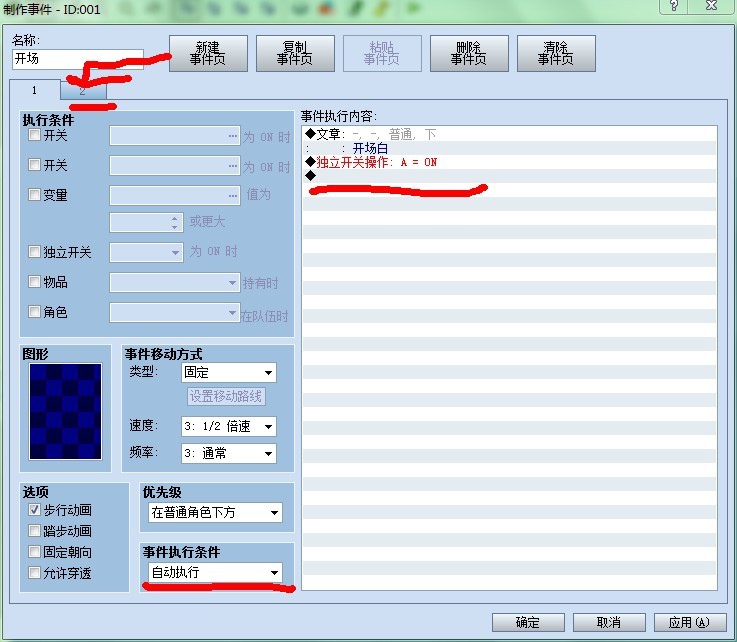Tick the 独立开关 condition checkbox

click(34, 251)
